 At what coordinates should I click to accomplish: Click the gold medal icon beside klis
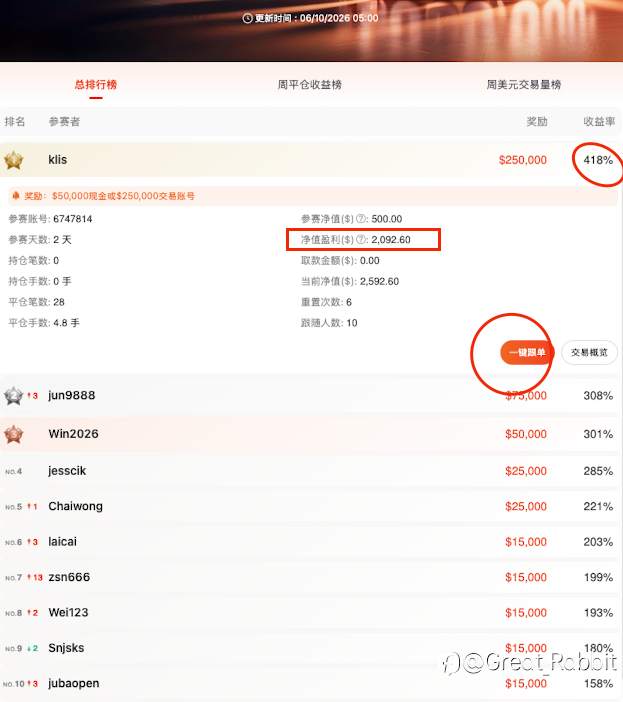pos(13,160)
